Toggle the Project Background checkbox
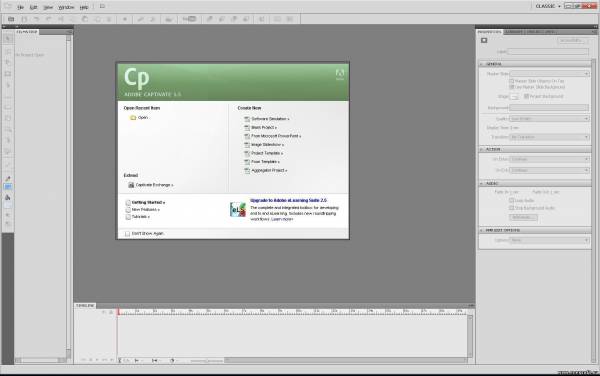The image size is (600, 376). 526,96
